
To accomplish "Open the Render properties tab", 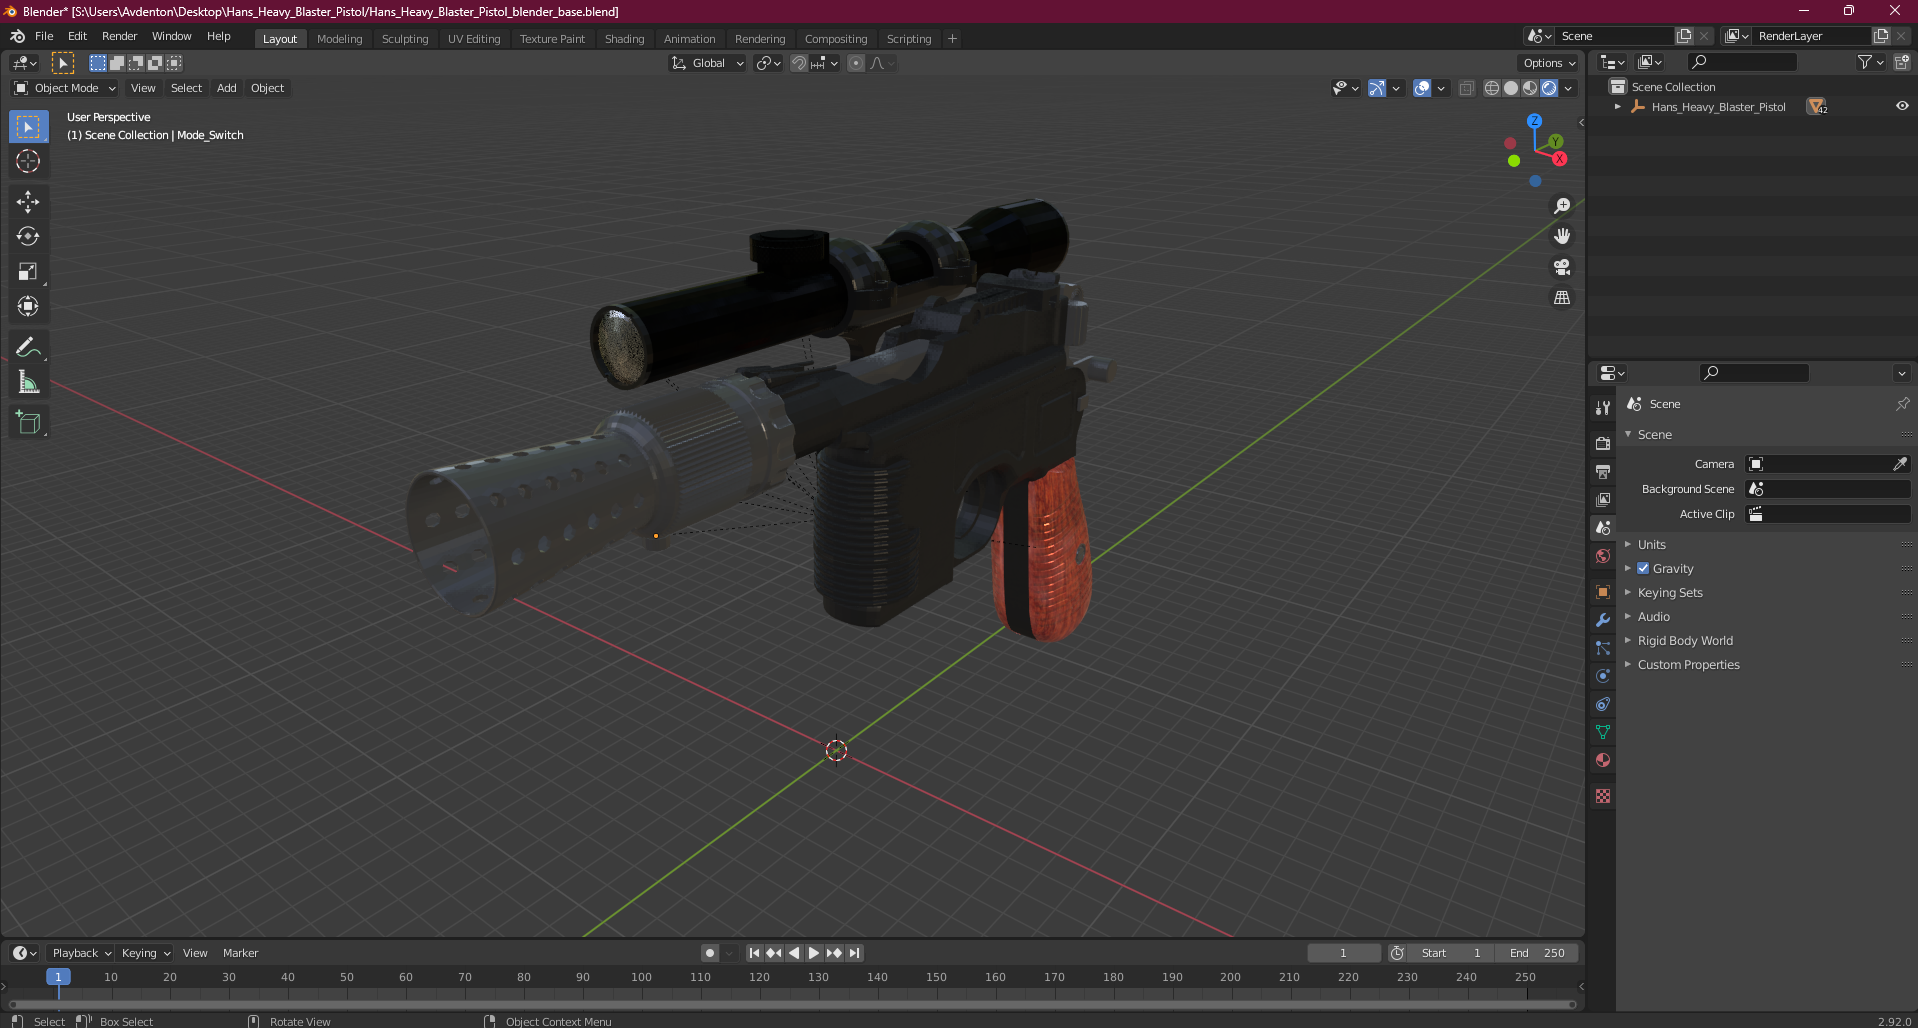I will (1603, 443).
